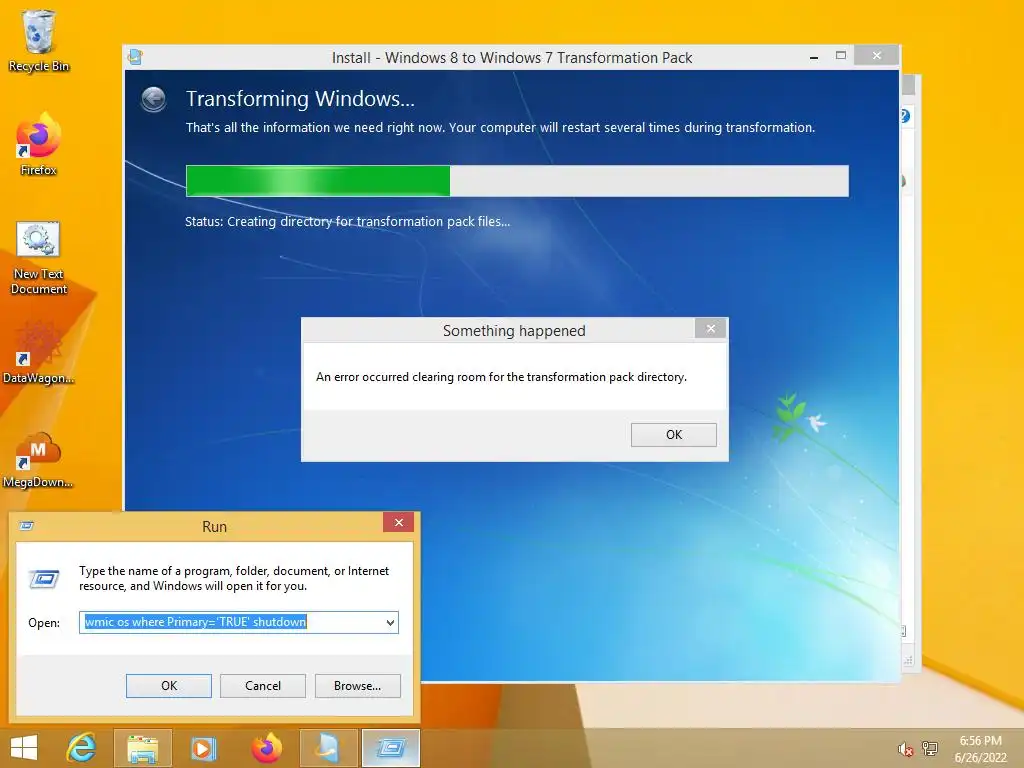Select the MegaDownloader desktop shortcut
Image resolution: width=1024 pixels, height=768 pixels.
[39, 459]
